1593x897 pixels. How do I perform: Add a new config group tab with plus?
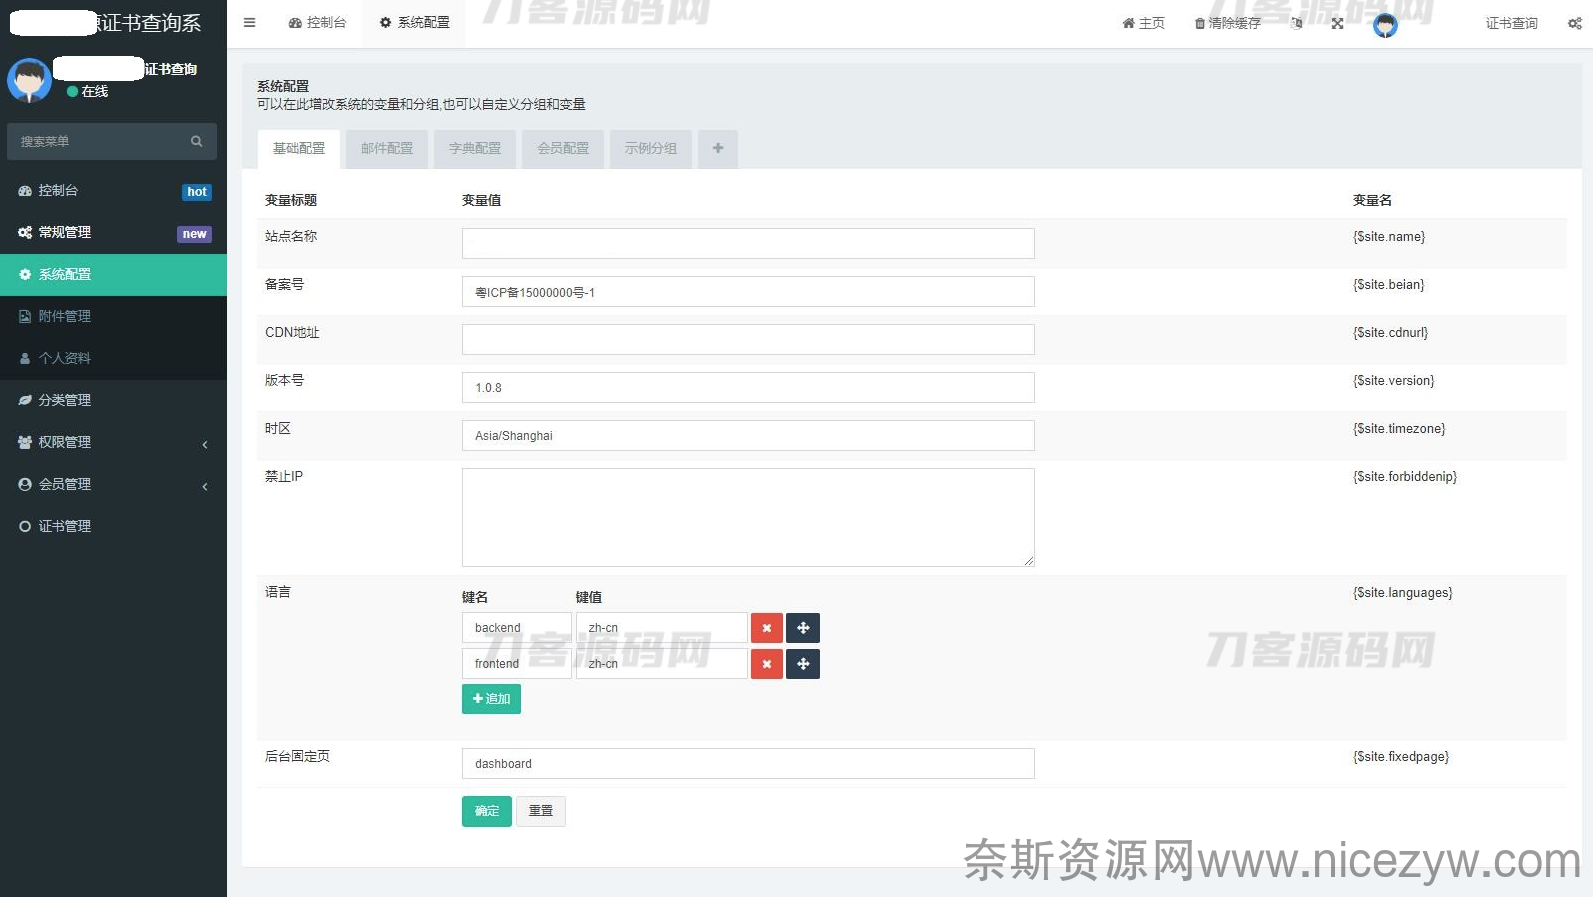tap(717, 148)
